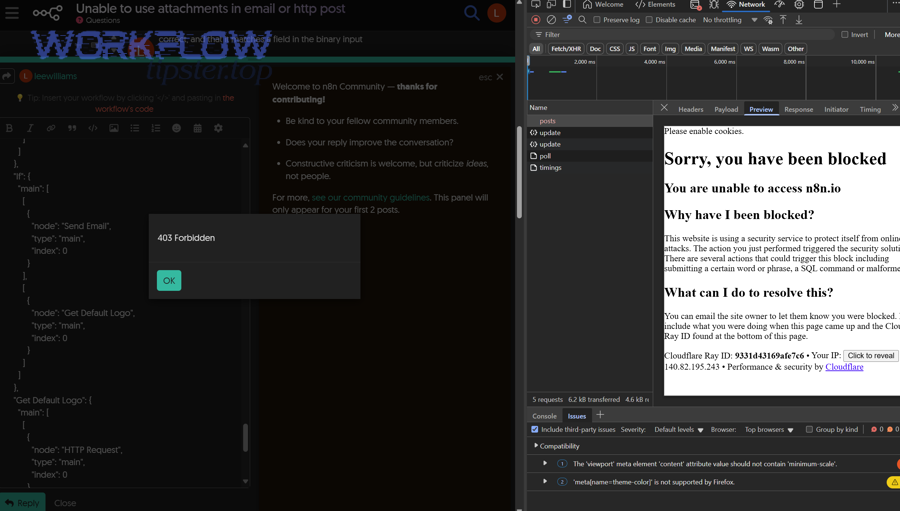
Task: Open the Default levels severity dropdown
Action: (678, 429)
